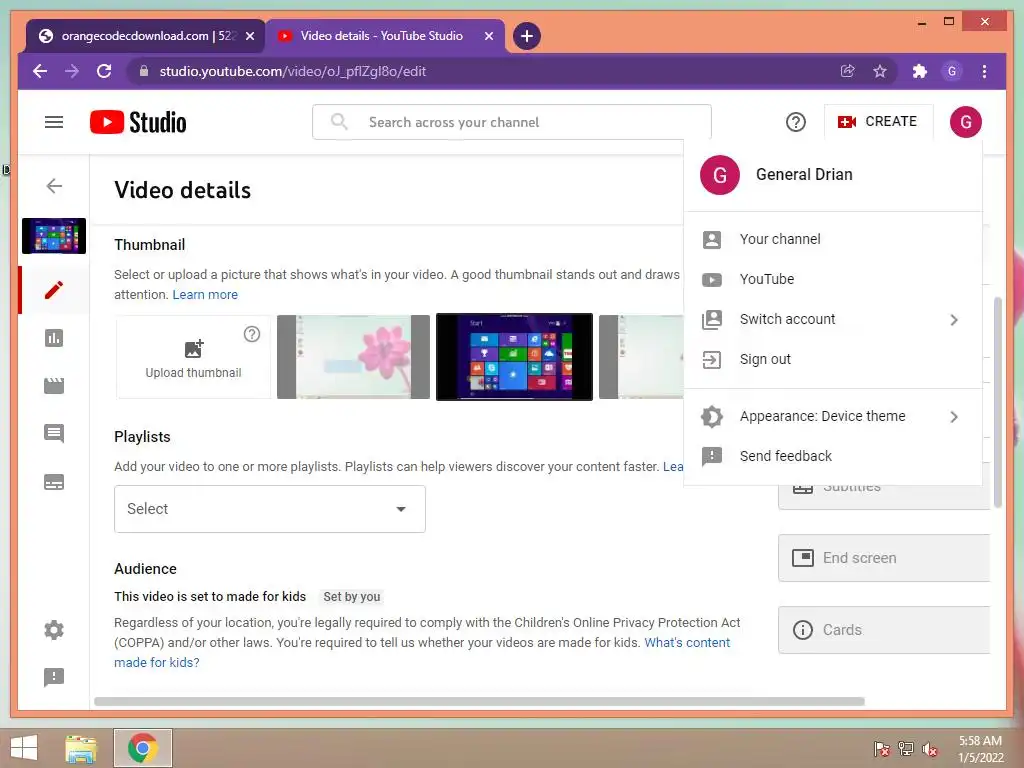The height and width of the screenshot is (768, 1024).
Task: Open the video thumbnail in sidebar
Action: 54,236
